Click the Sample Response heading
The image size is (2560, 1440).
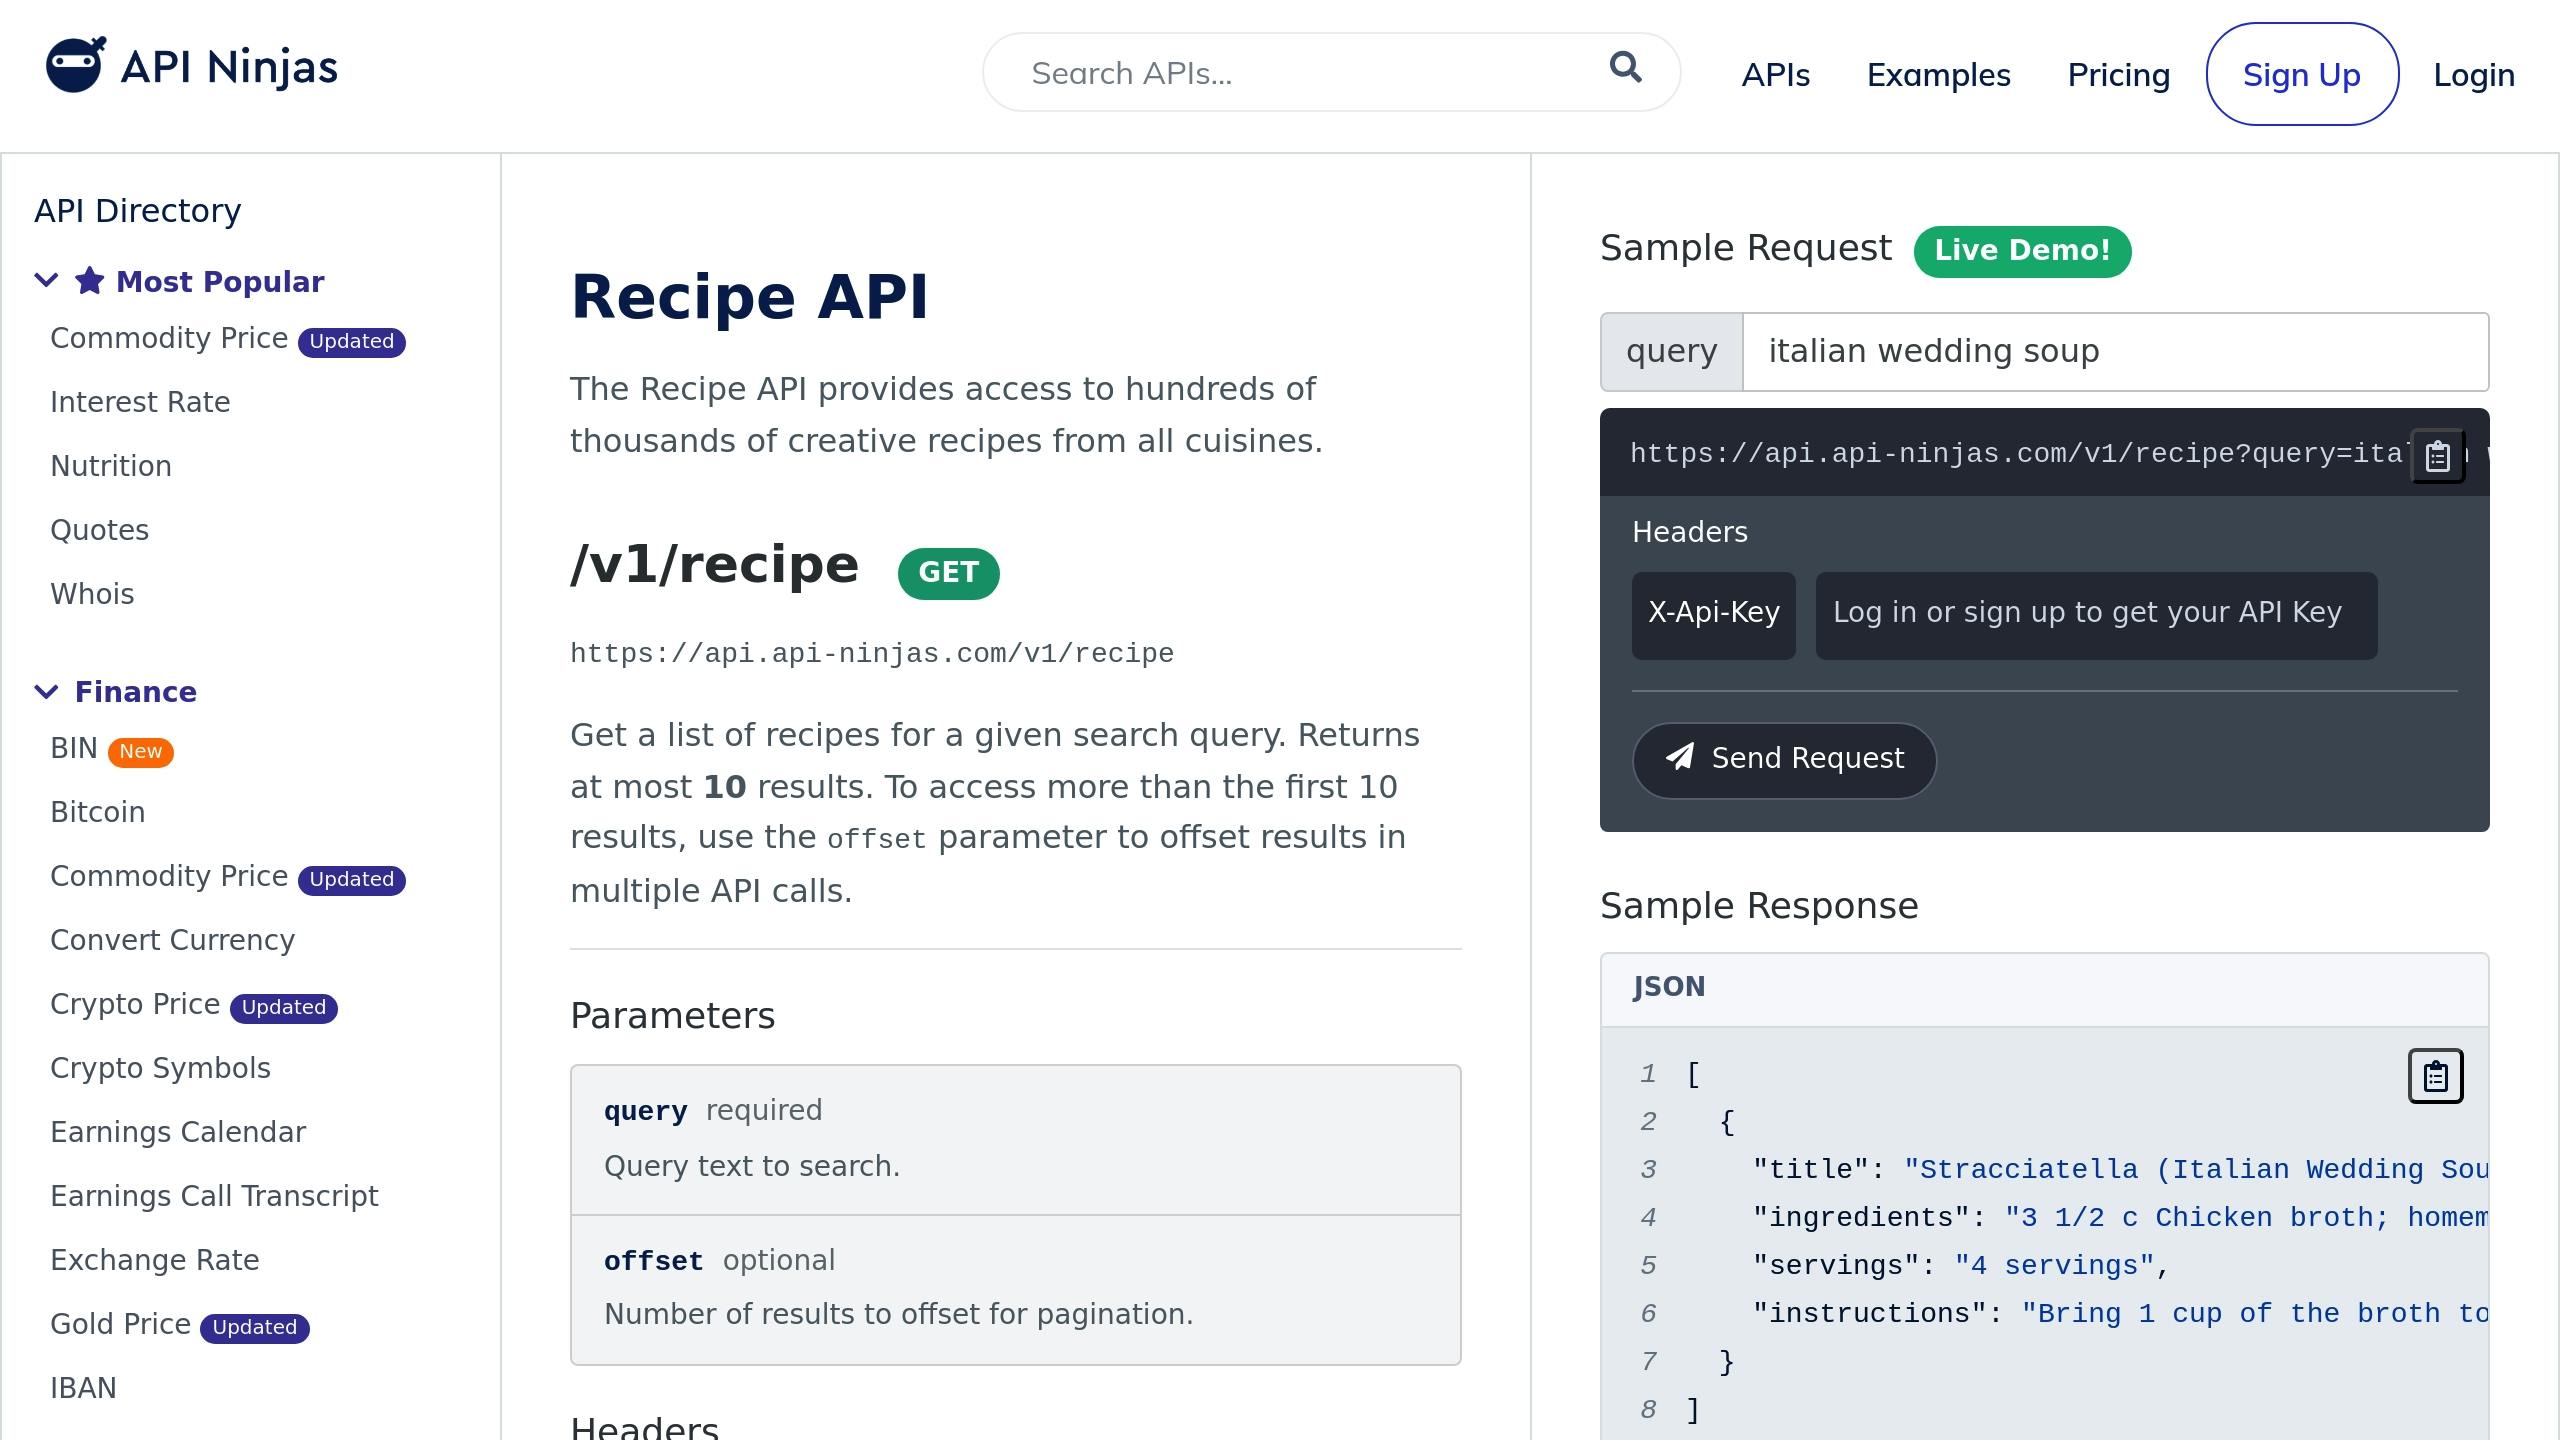coord(1759,906)
